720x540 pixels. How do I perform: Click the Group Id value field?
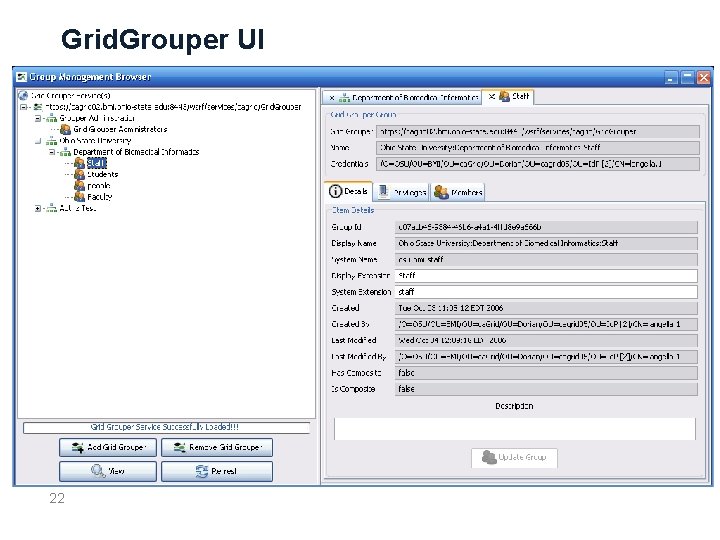point(546,227)
